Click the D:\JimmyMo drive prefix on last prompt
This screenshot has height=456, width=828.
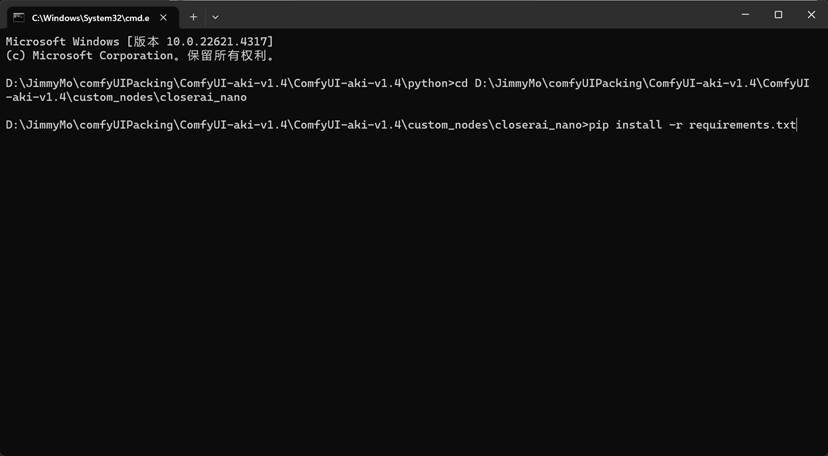(x=39, y=125)
